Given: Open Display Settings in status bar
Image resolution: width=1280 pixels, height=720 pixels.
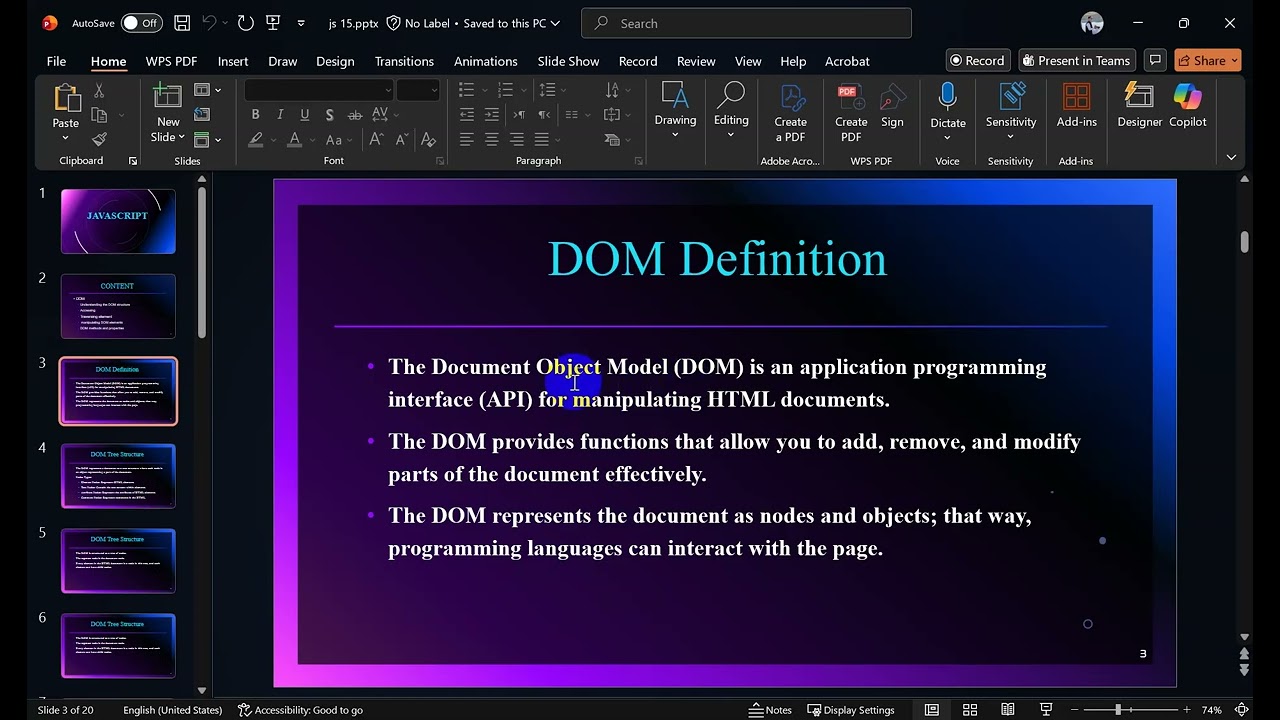Looking at the screenshot, I should point(851,710).
